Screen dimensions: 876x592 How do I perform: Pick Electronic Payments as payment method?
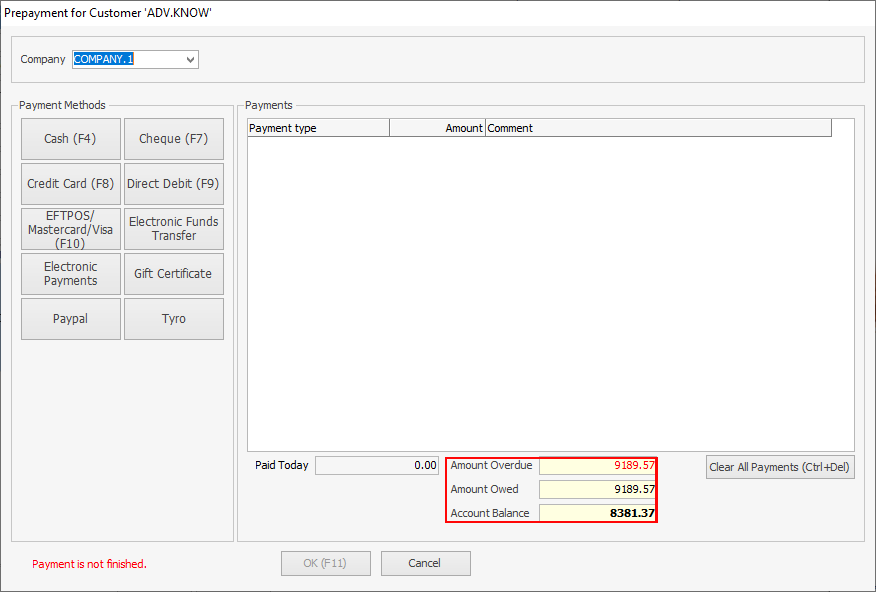coord(70,273)
